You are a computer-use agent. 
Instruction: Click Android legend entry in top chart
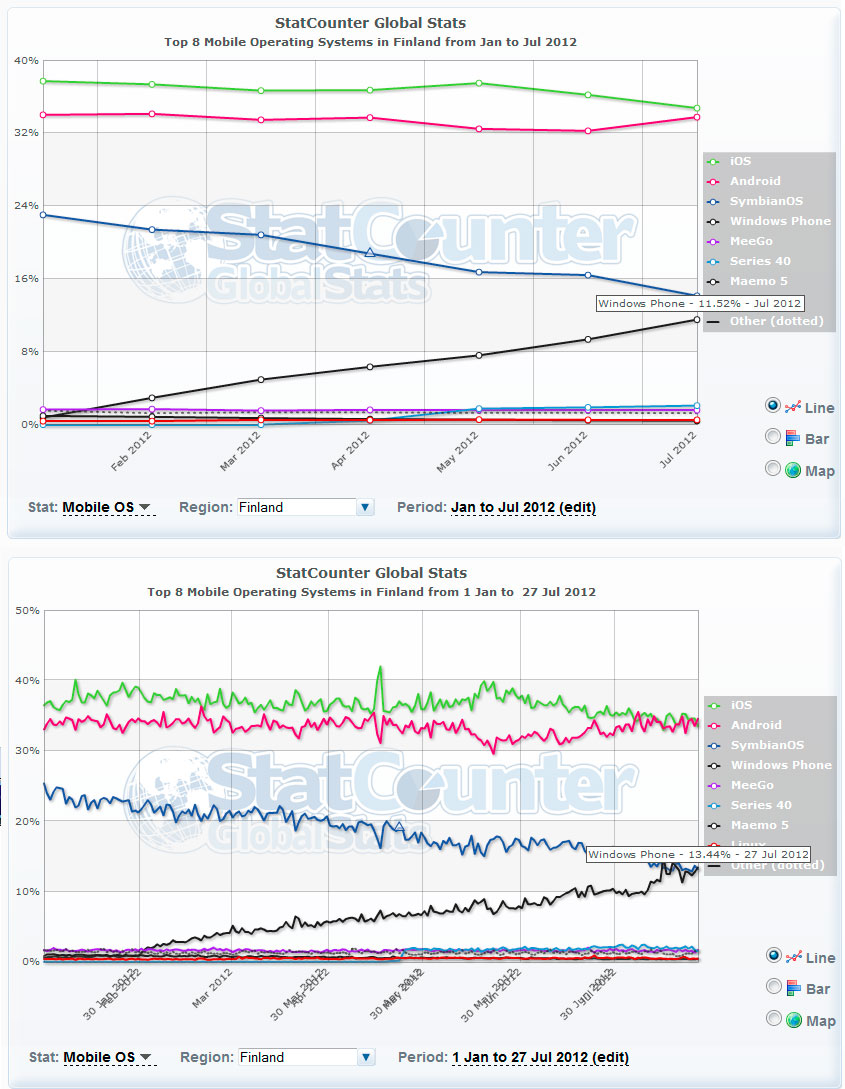pos(744,181)
